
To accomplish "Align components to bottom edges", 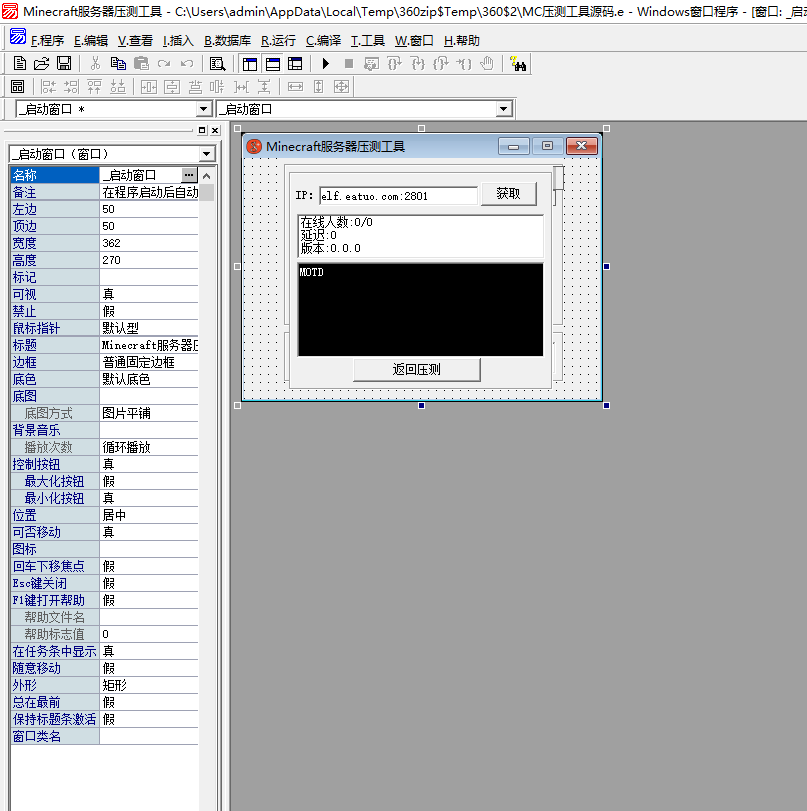I will [117, 86].
